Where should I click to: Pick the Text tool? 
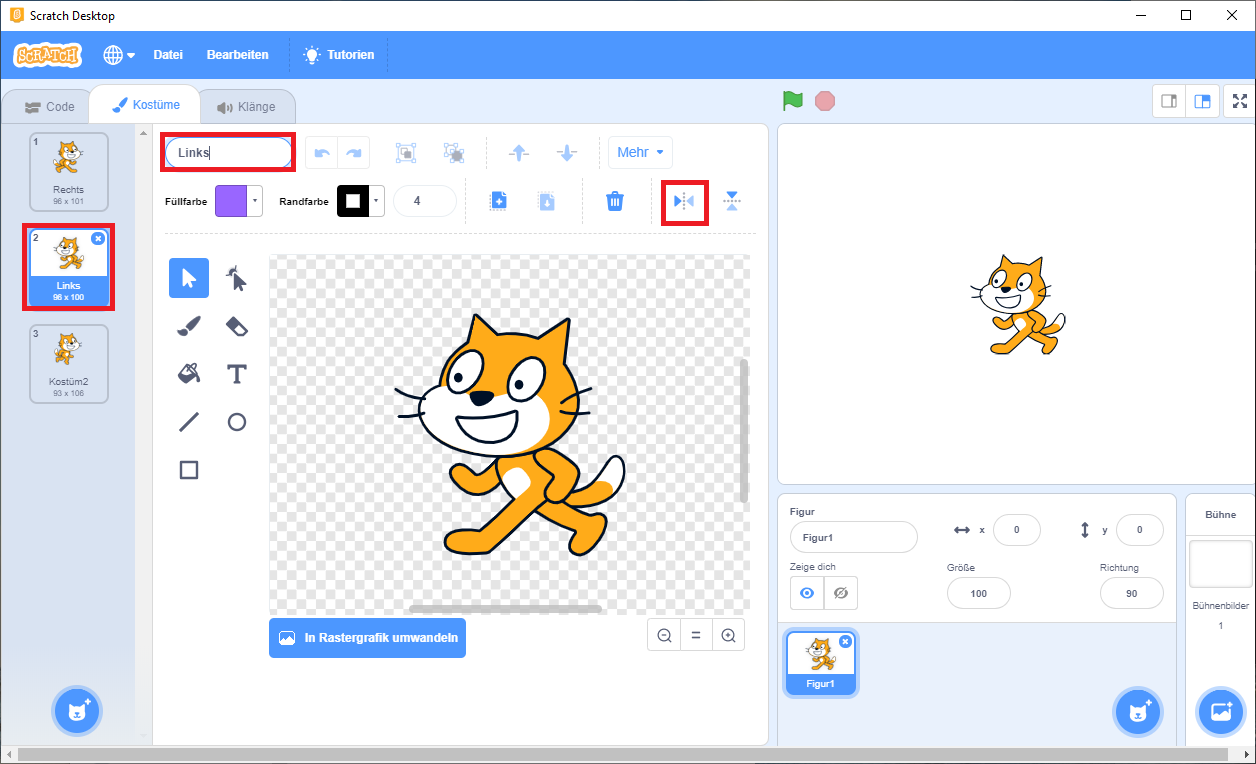(237, 374)
